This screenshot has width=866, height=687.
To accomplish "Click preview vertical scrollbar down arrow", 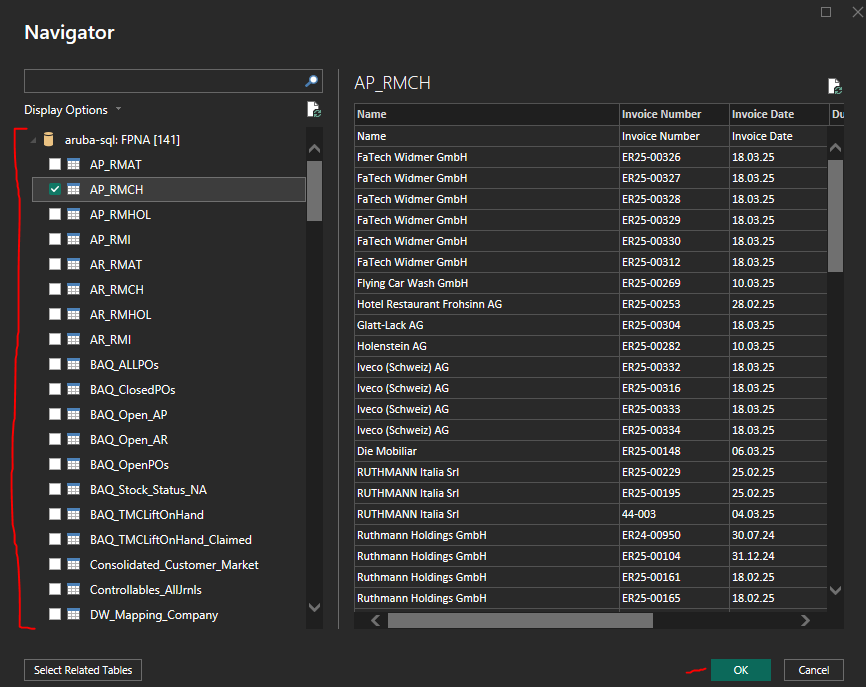I will tap(836, 590).
